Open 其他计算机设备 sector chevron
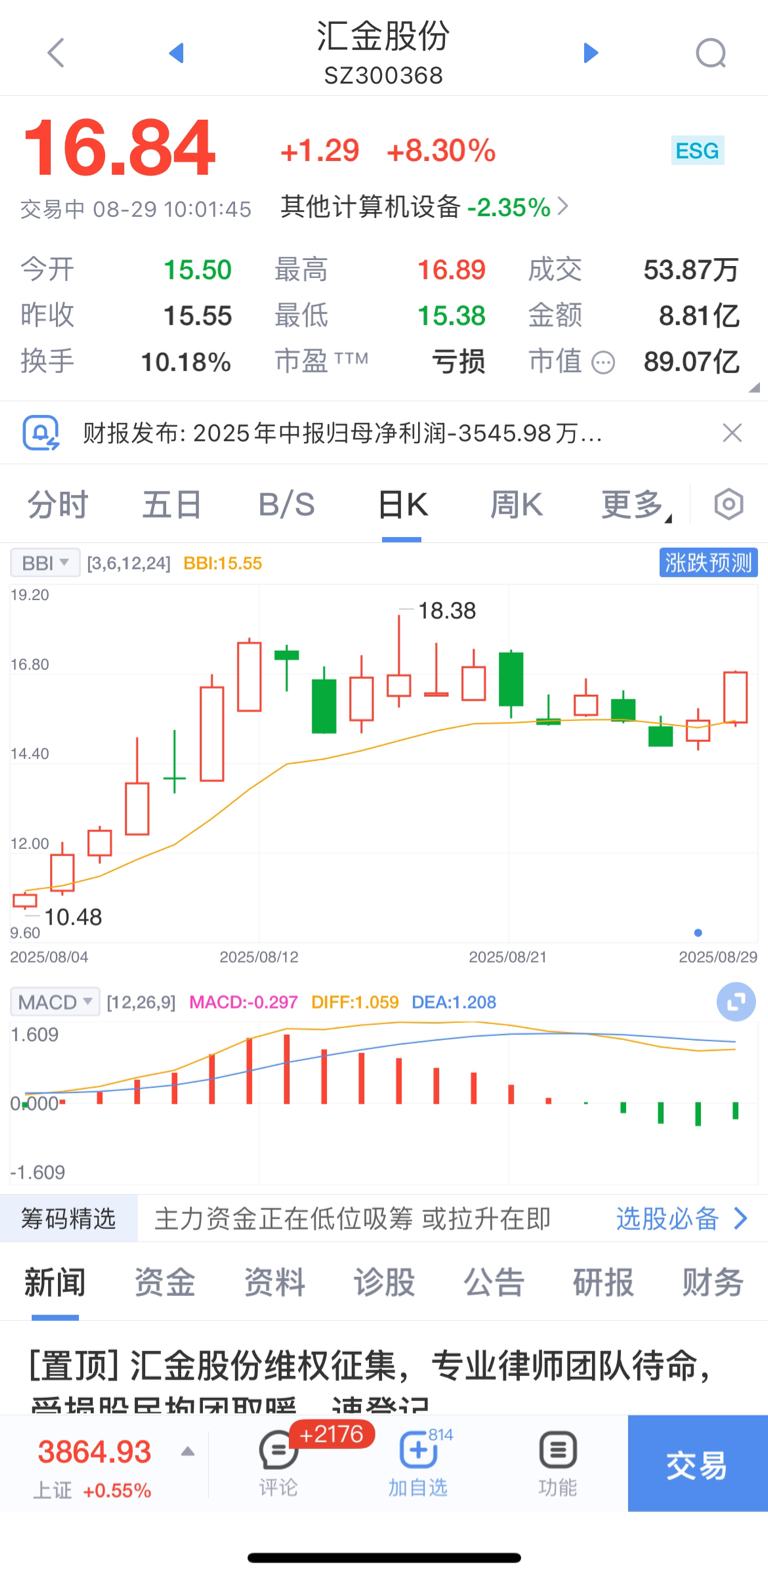Viewport: 768px width, 1579px height. point(563,206)
